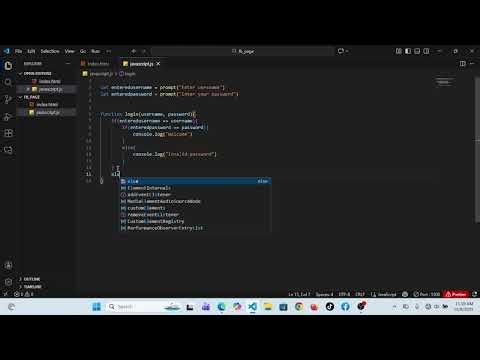Click the Ln 15 cursor position status
The image size is (480, 360).
[299, 294]
